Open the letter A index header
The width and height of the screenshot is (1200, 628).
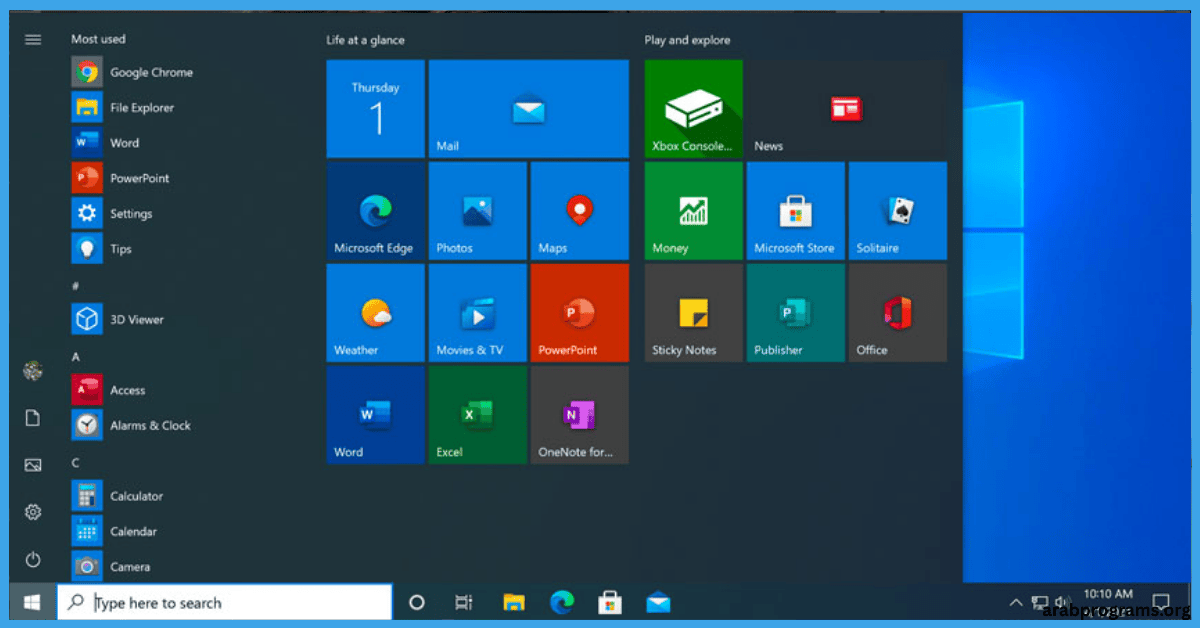click(76, 356)
